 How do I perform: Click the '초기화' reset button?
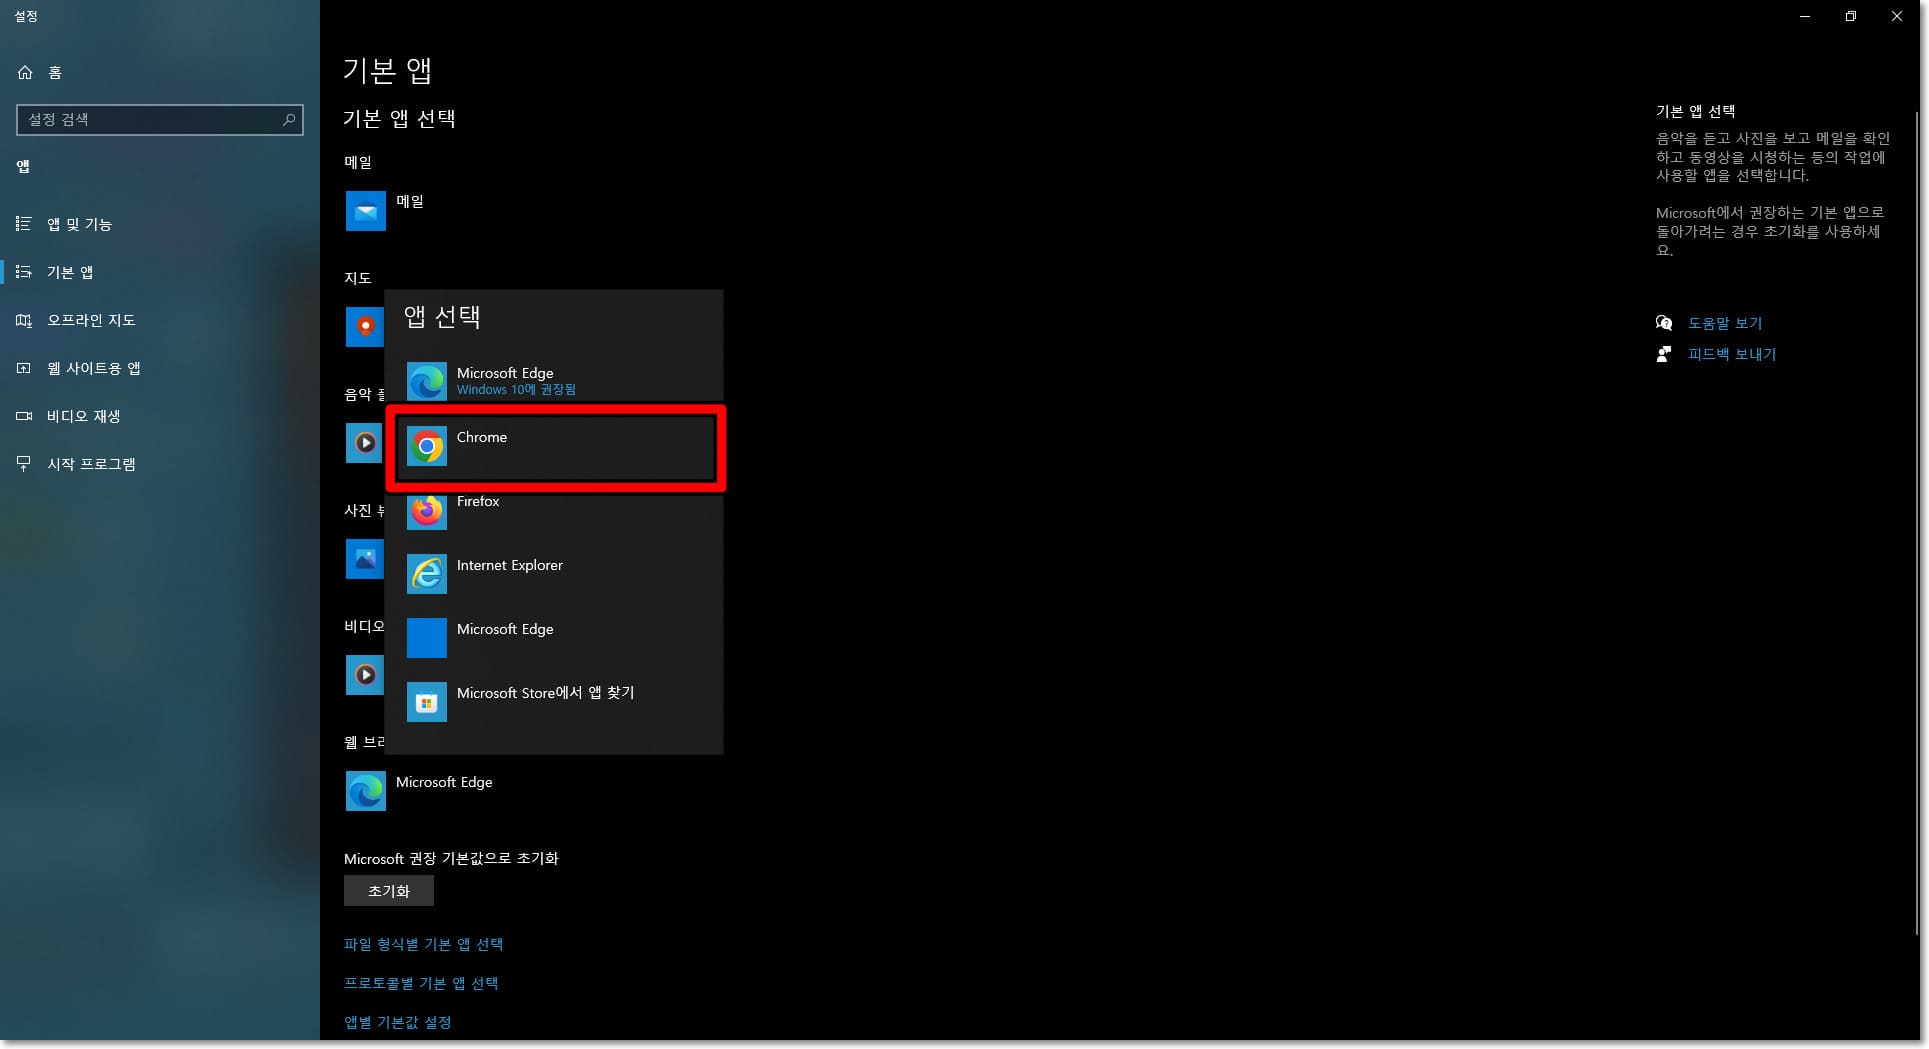(389, 891)
